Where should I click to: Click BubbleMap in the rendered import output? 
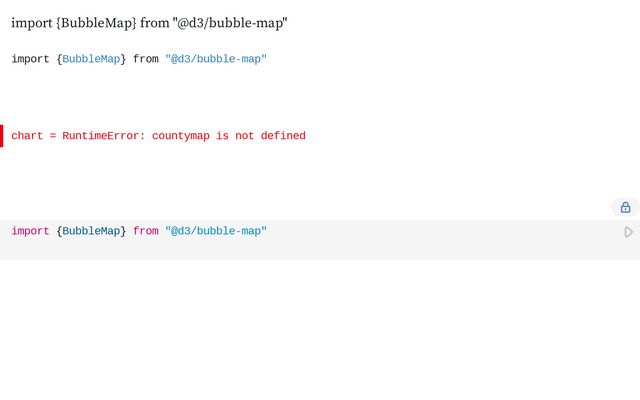coord(91,59)
